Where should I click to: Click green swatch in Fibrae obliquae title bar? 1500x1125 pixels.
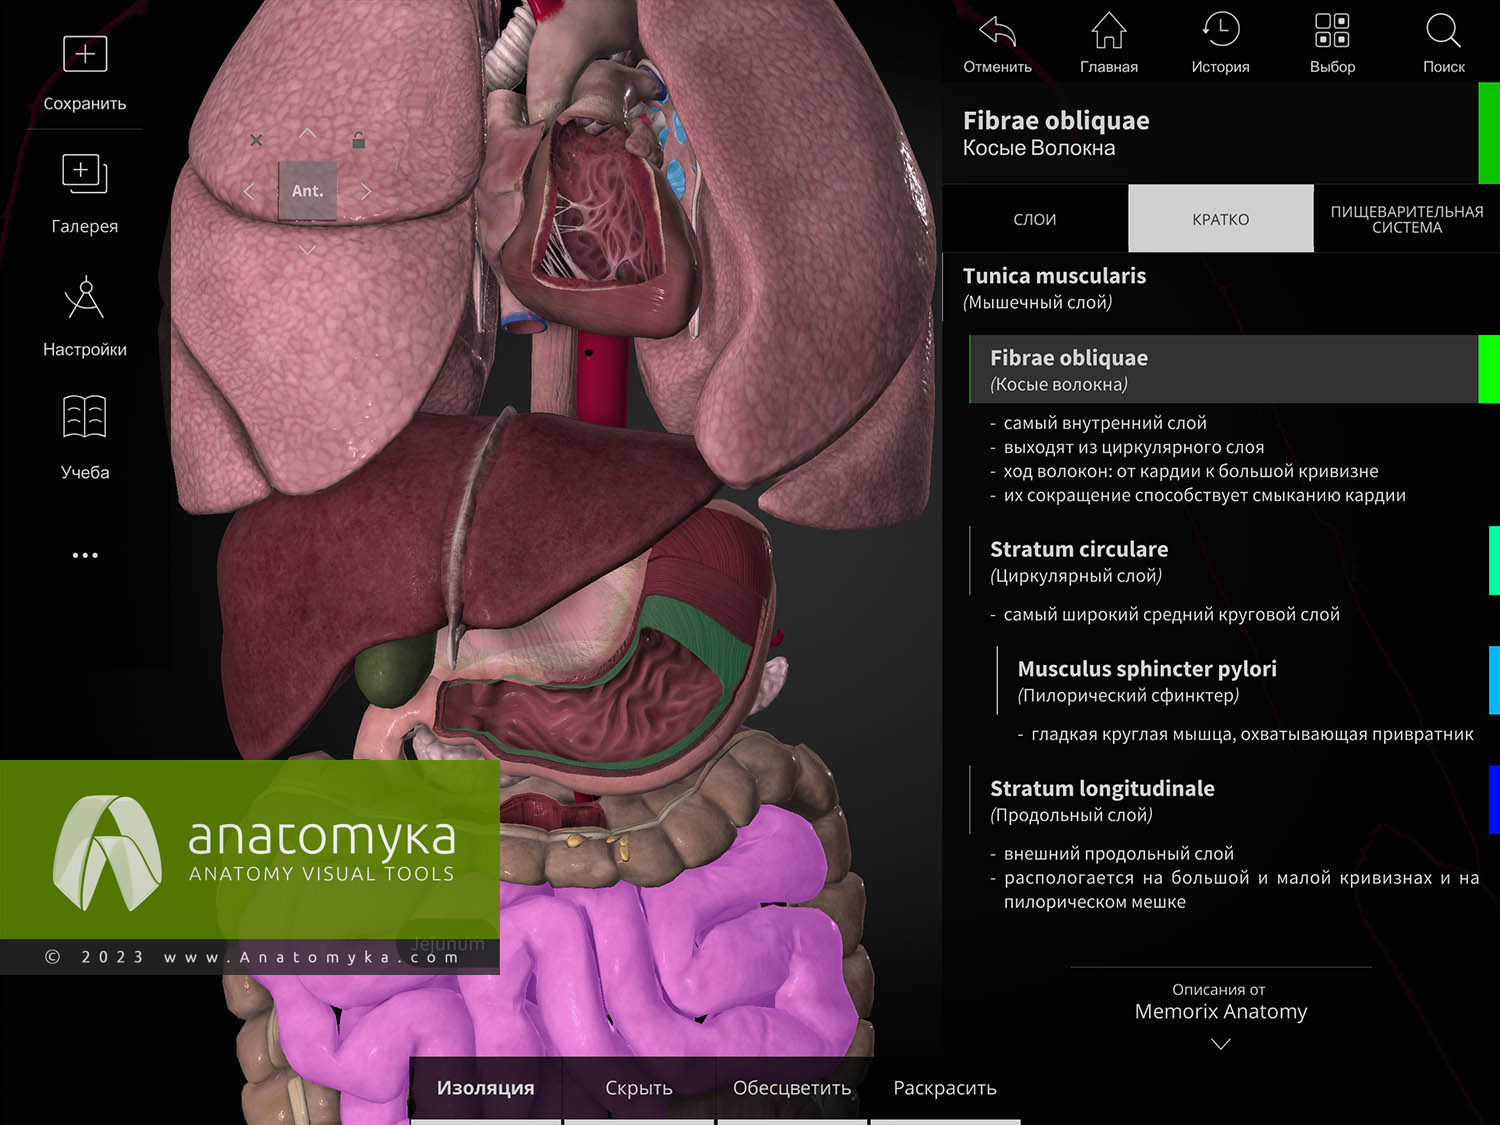pos(1489,133)
